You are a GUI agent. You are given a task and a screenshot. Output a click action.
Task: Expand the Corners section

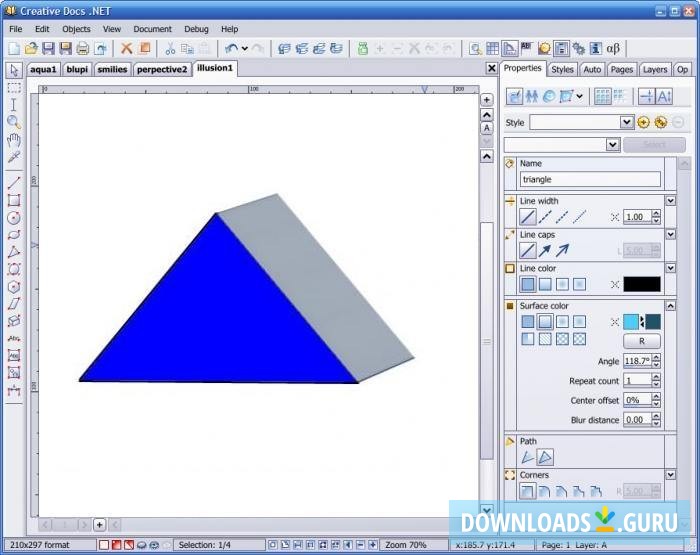click(x=671, y=475)
